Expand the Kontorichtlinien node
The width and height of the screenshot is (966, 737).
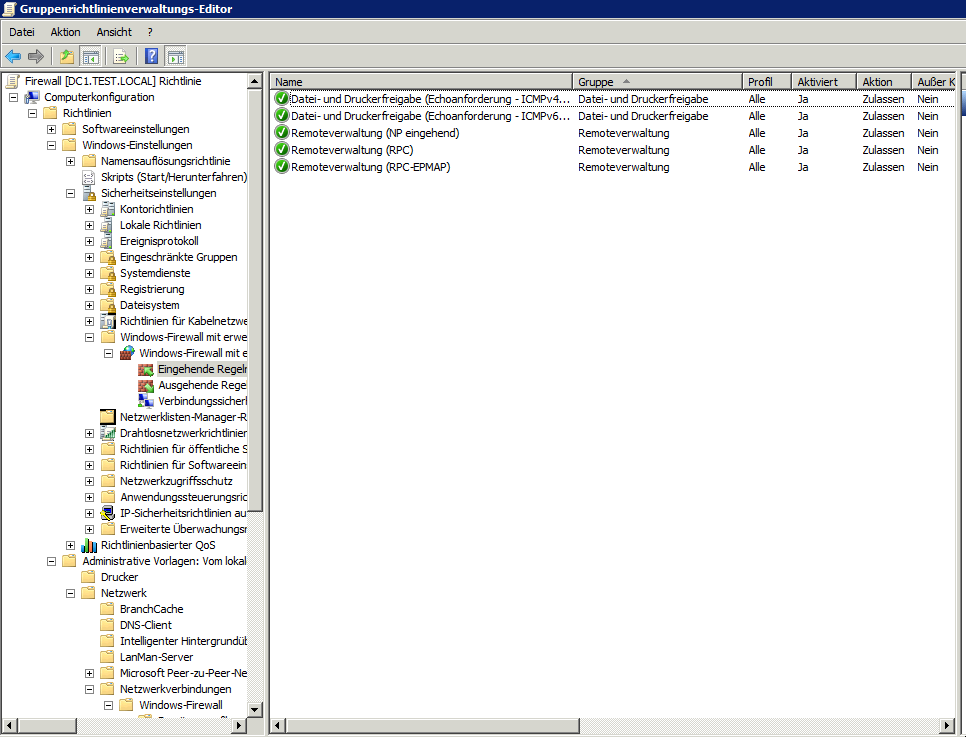coord(90,209)
